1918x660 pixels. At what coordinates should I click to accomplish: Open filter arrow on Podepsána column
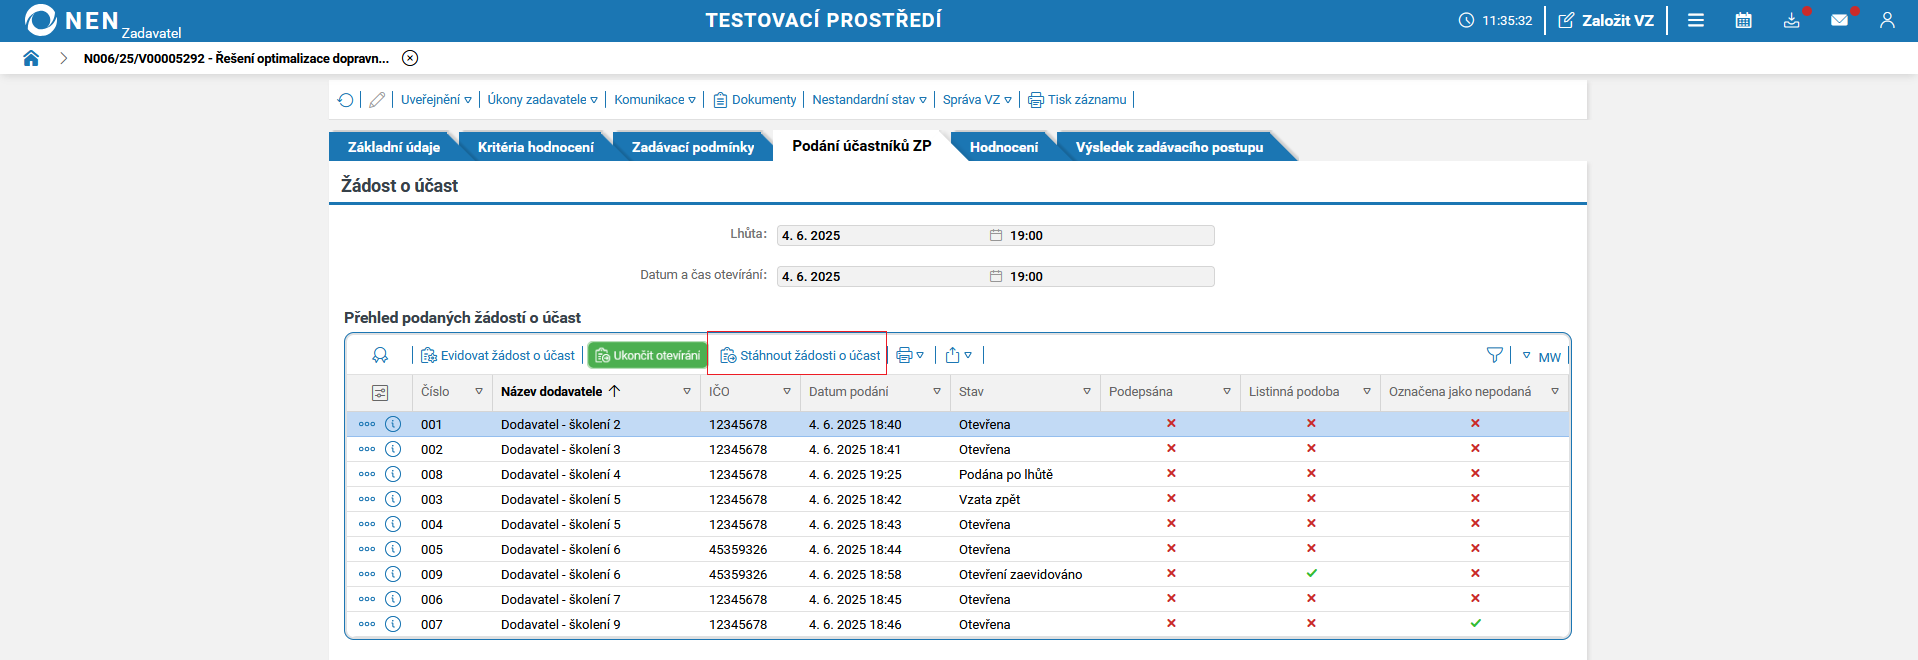(1227, 392)
